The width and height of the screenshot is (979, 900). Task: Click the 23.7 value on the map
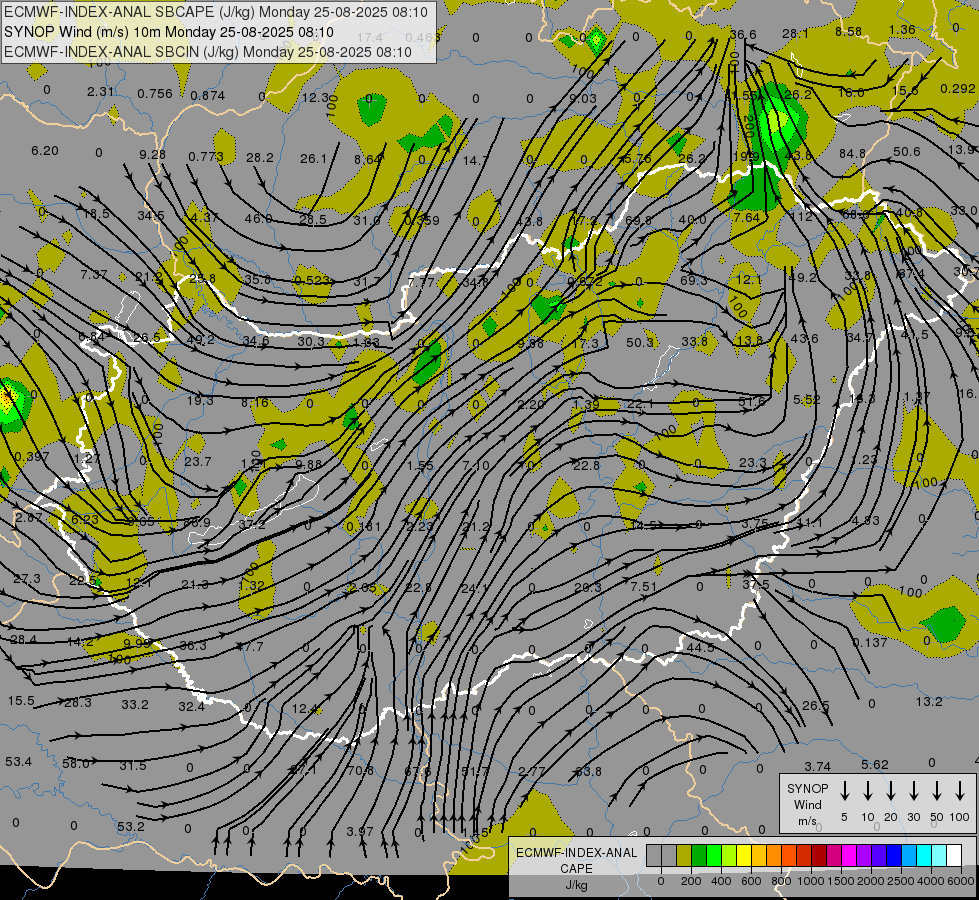click(198, 462)
